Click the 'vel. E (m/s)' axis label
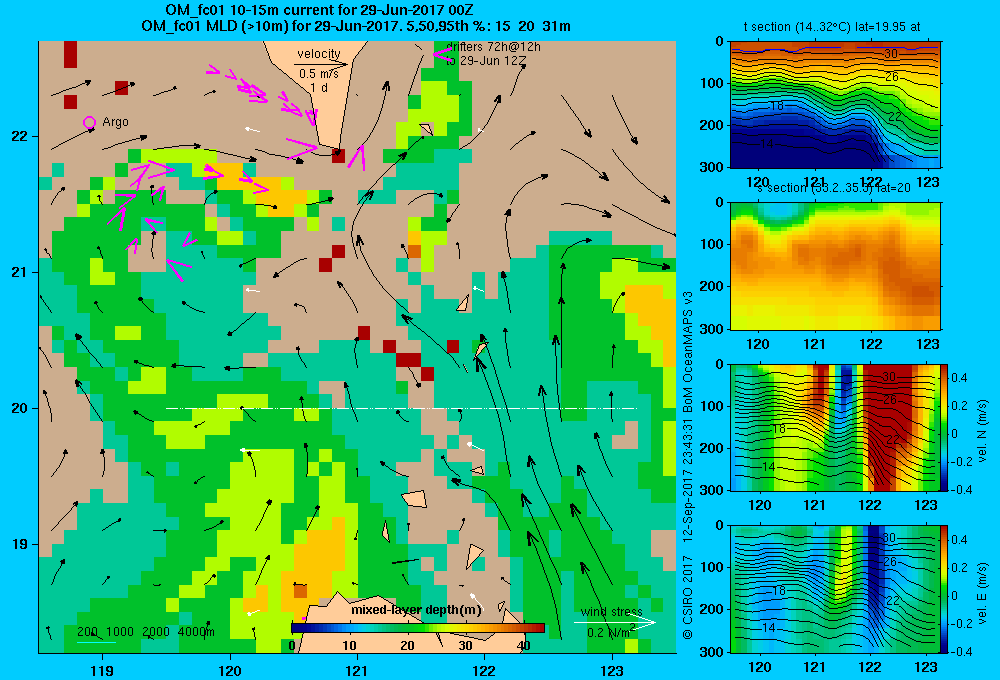Image resolution: width=1000 pixels, height=680 pixels. [983, 593]
